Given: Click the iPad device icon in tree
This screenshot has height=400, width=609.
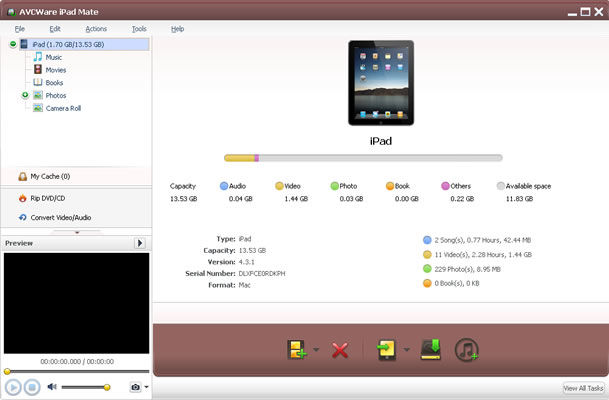Looking at the screenshot, I should pos(24,44).
